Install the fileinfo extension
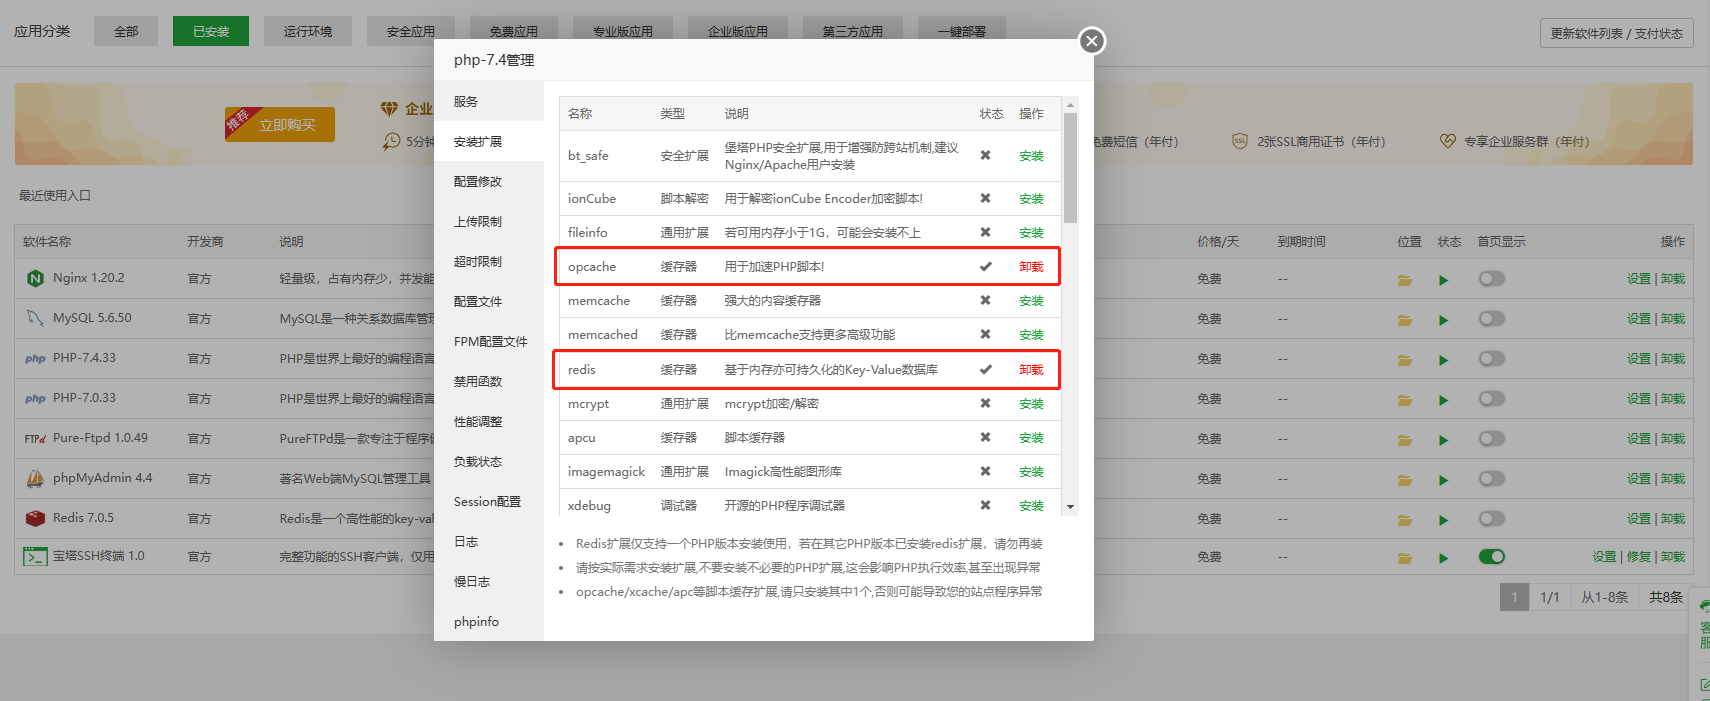 (x=1031, y=233)
